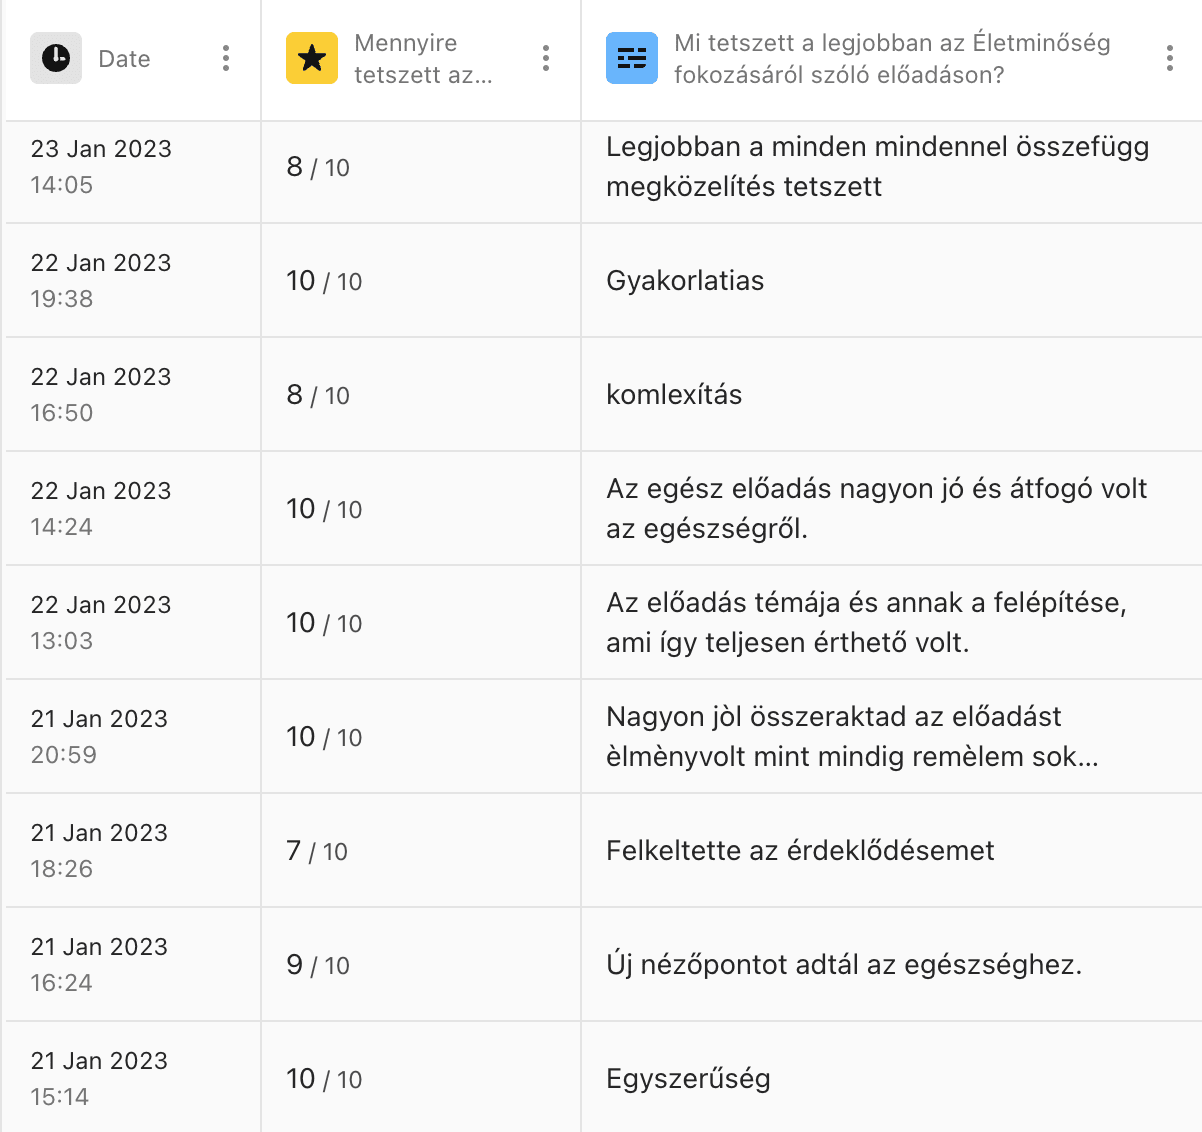Open the Mennyire tetszett column three-dot menu

point(546,58)
